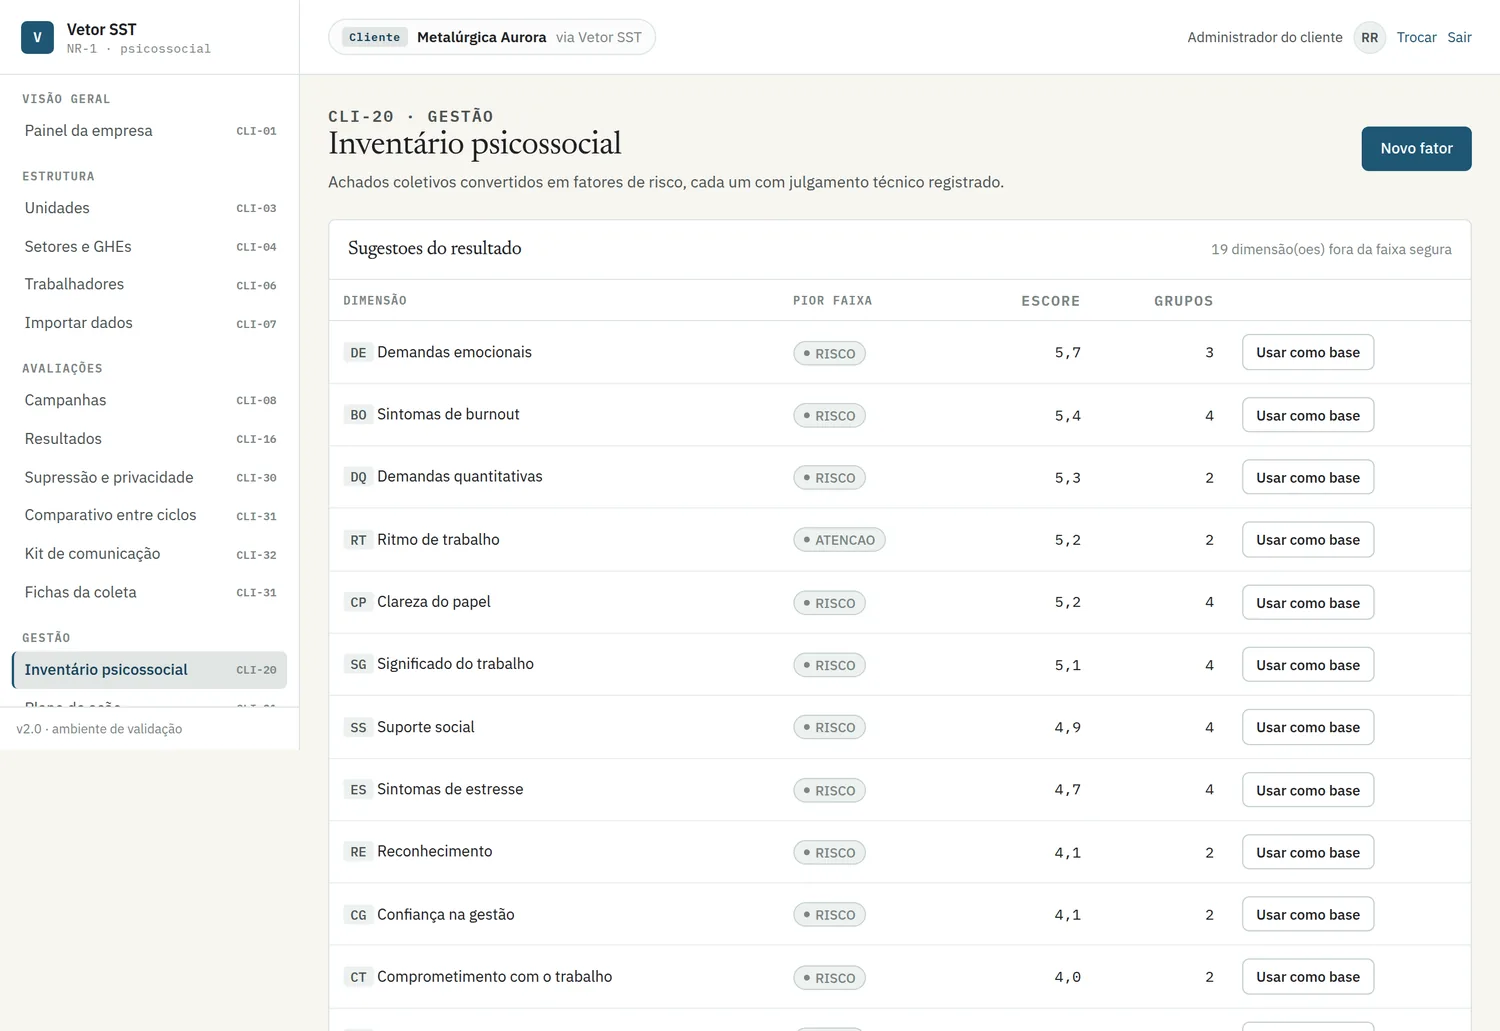The height and width of the screenshot is (1031, 1500).
Task: Click the Cliente tag in header pill
Action: (x=375, y=37)
